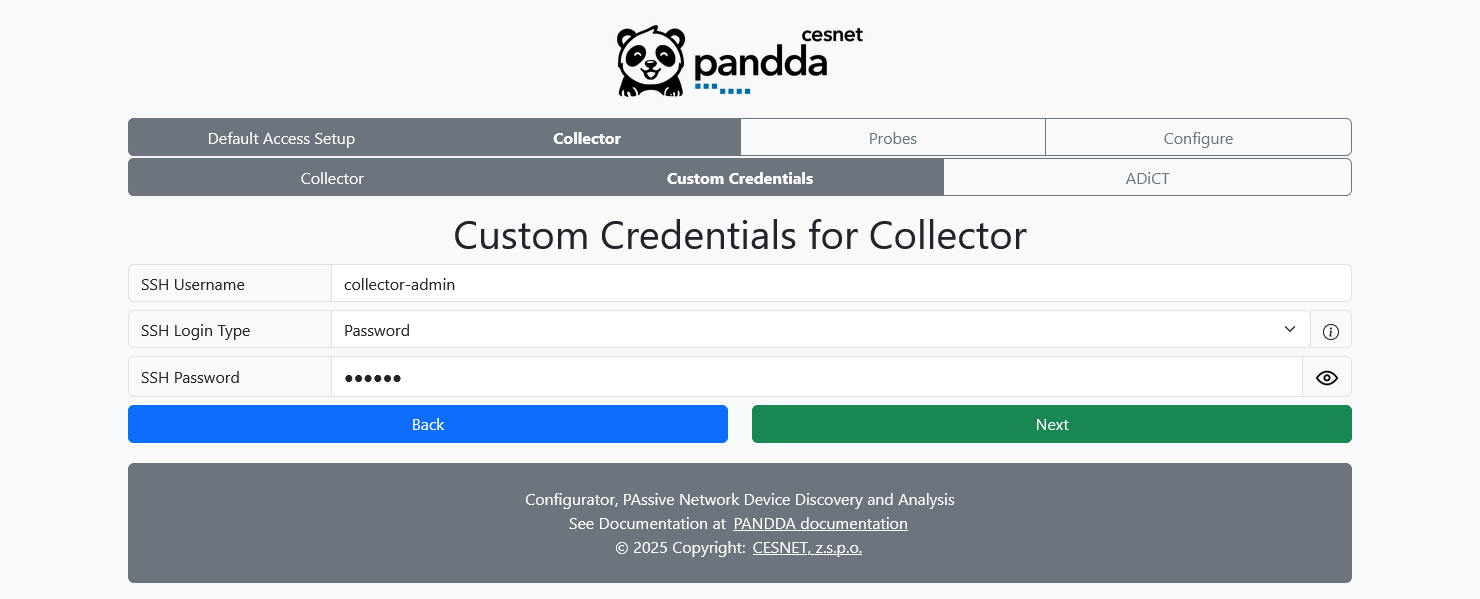Go to the Default Access Setup tab
The image size is (1480, 599).
pyautogui.click(x=281, y=137)
